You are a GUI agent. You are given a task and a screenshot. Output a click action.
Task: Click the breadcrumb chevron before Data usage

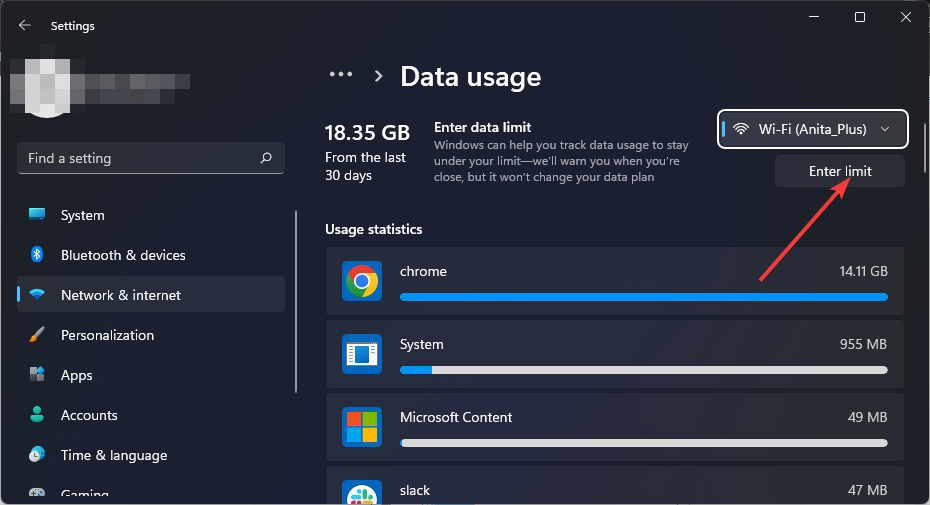click(379, 76)
